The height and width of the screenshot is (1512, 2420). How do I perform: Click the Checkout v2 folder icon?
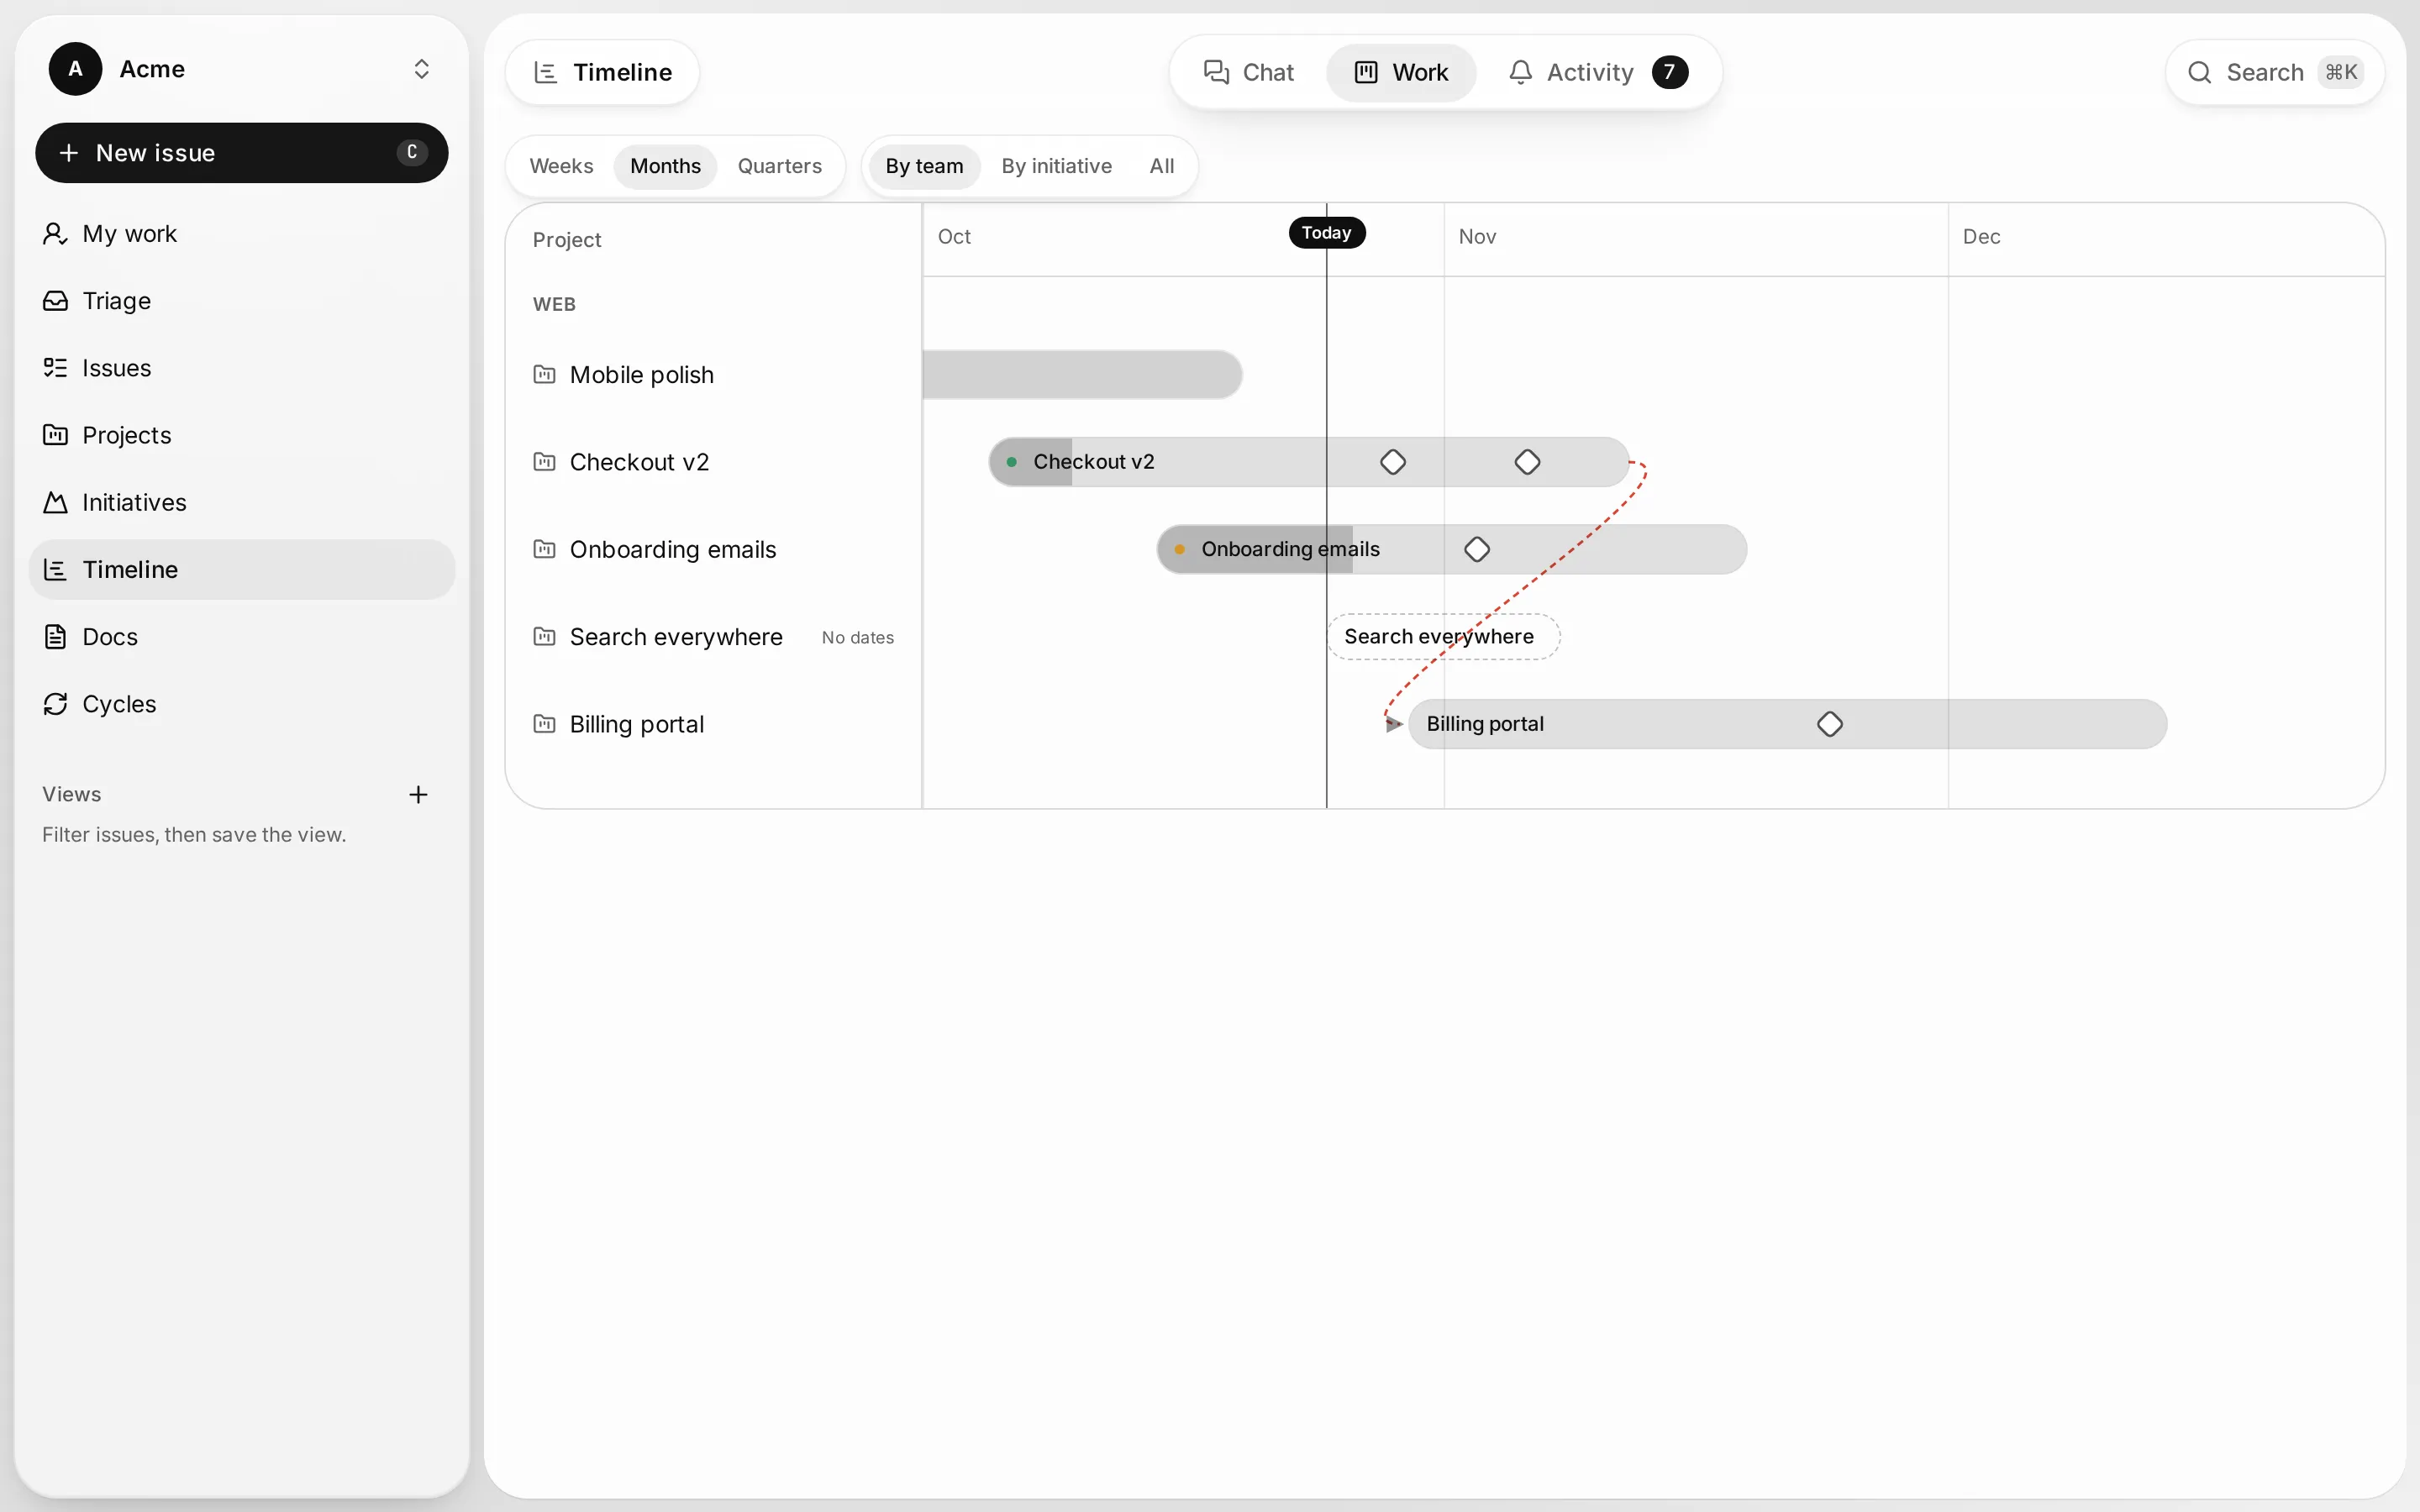point(544,462)
